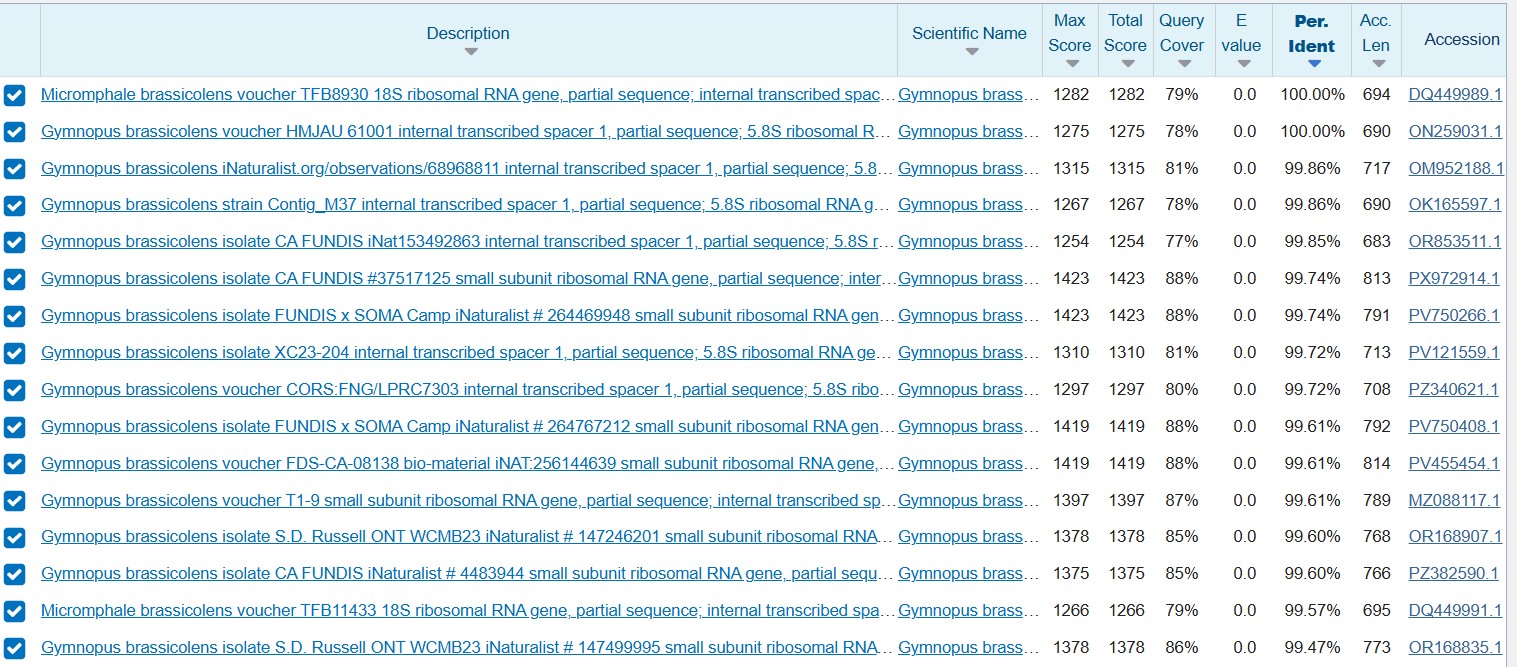Open Gymnopus brassicolens voucher T1-9 description
The height and width of the screenshot is (667, 1517).
(x=468, y=500)
